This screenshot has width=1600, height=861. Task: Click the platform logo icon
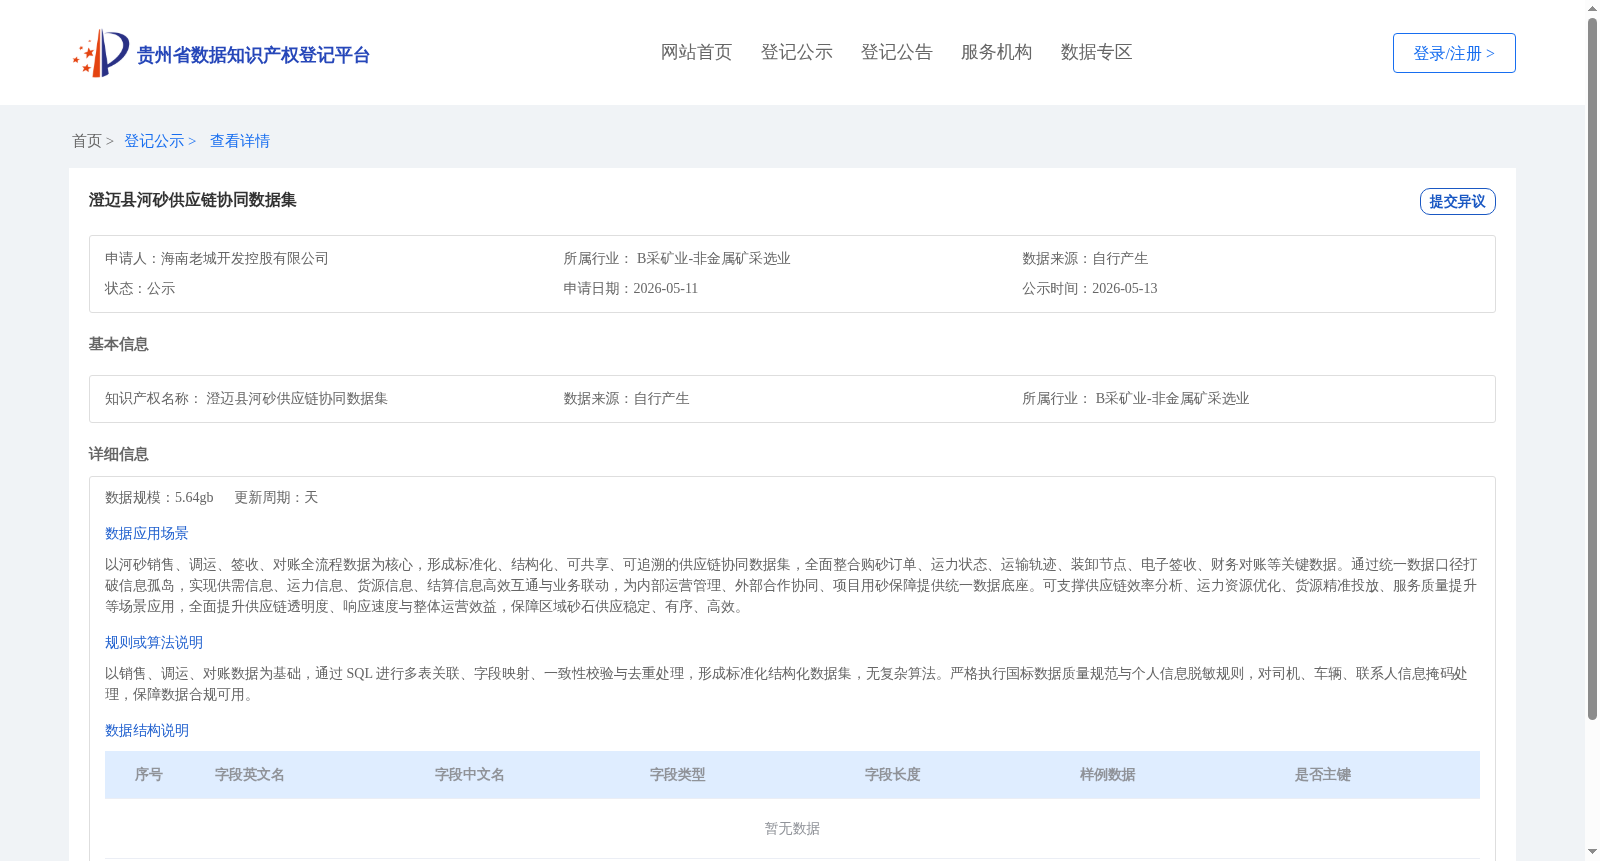(x=101, y=53)
